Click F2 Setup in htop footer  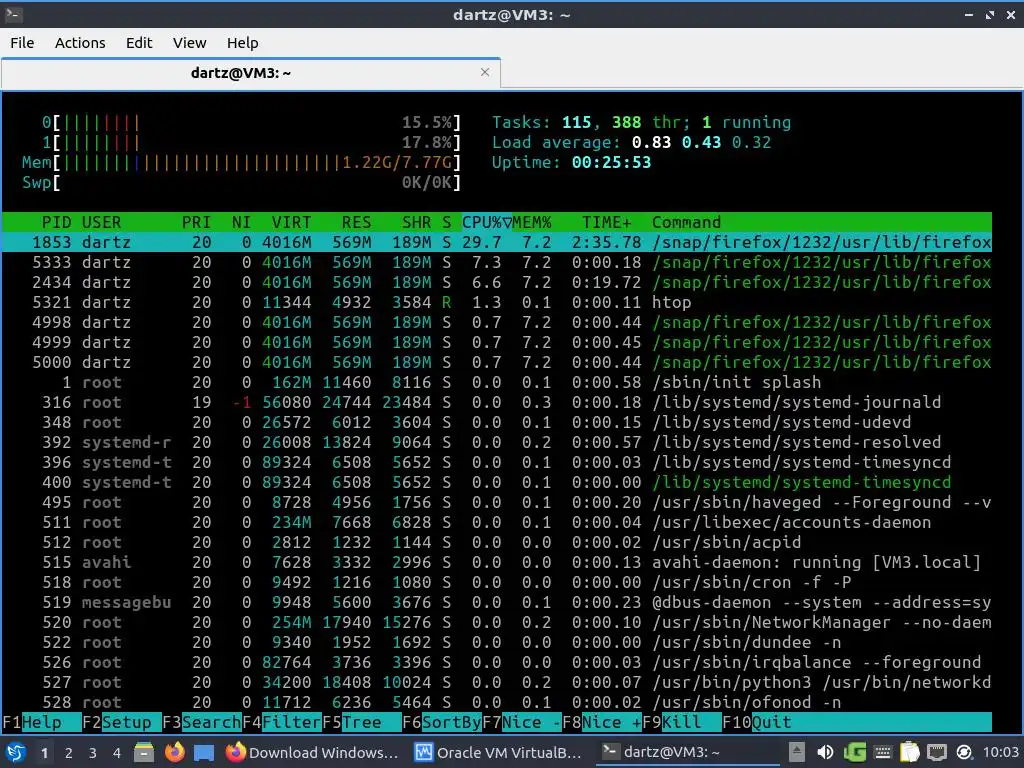point(122,722)
